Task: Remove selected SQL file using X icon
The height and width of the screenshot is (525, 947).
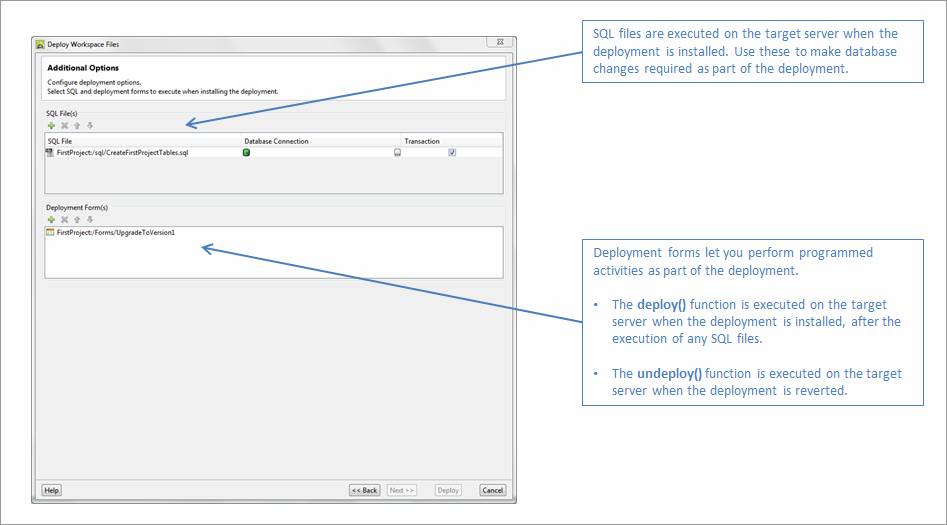Action: tap(64, 125)
